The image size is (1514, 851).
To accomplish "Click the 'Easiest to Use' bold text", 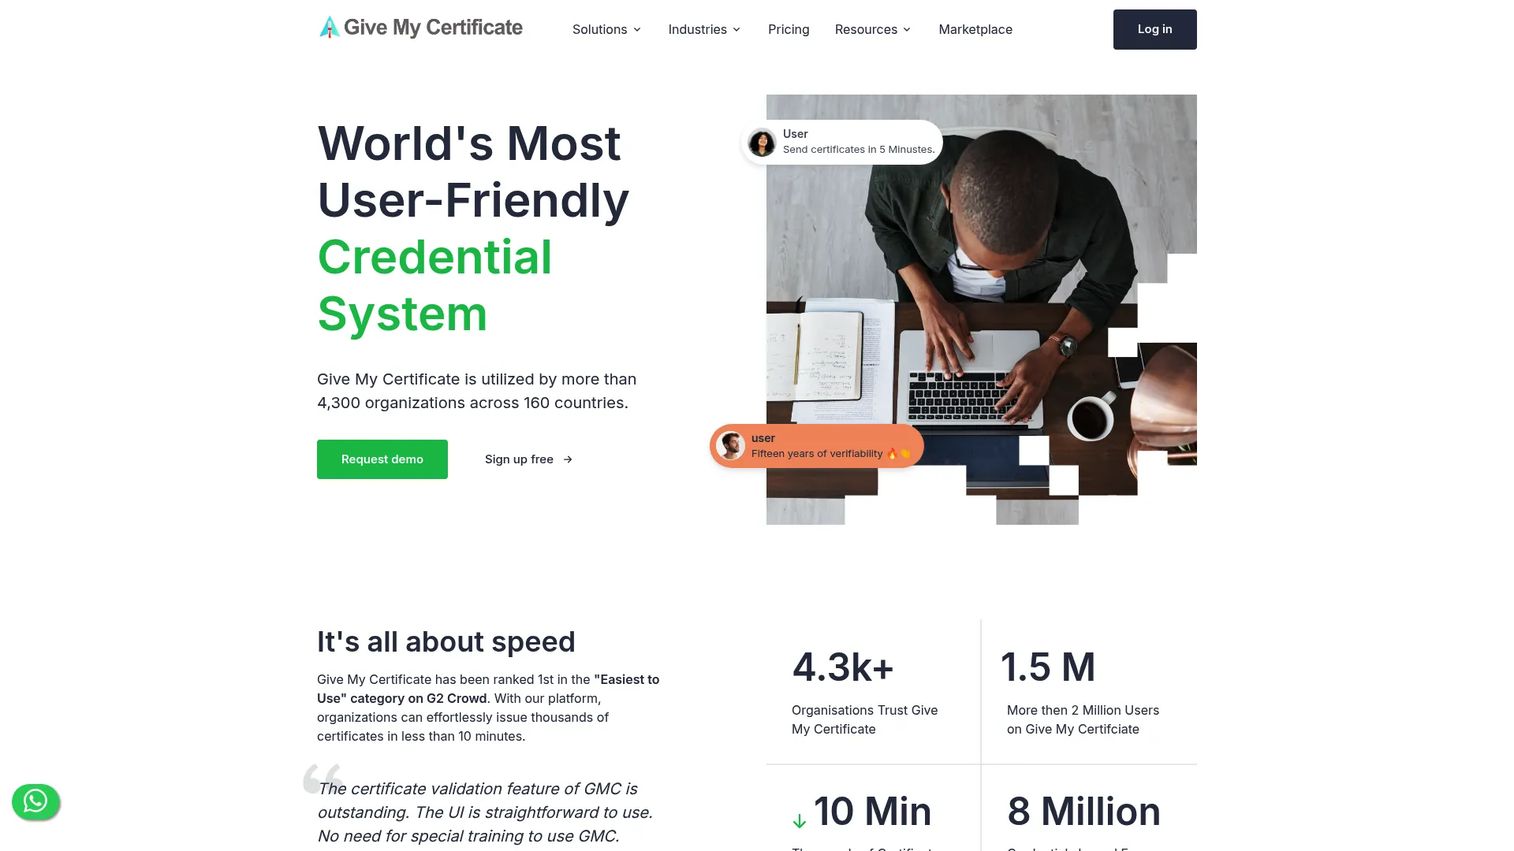I will pos(488,689).
